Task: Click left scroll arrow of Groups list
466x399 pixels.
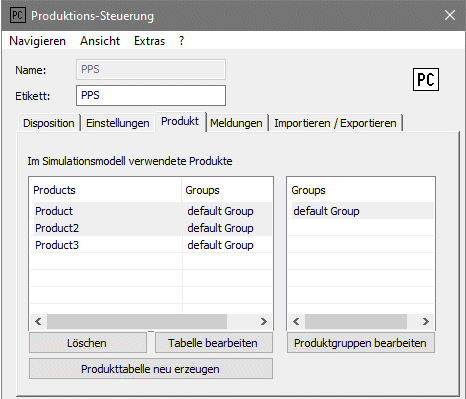Action: click(296, 321)
